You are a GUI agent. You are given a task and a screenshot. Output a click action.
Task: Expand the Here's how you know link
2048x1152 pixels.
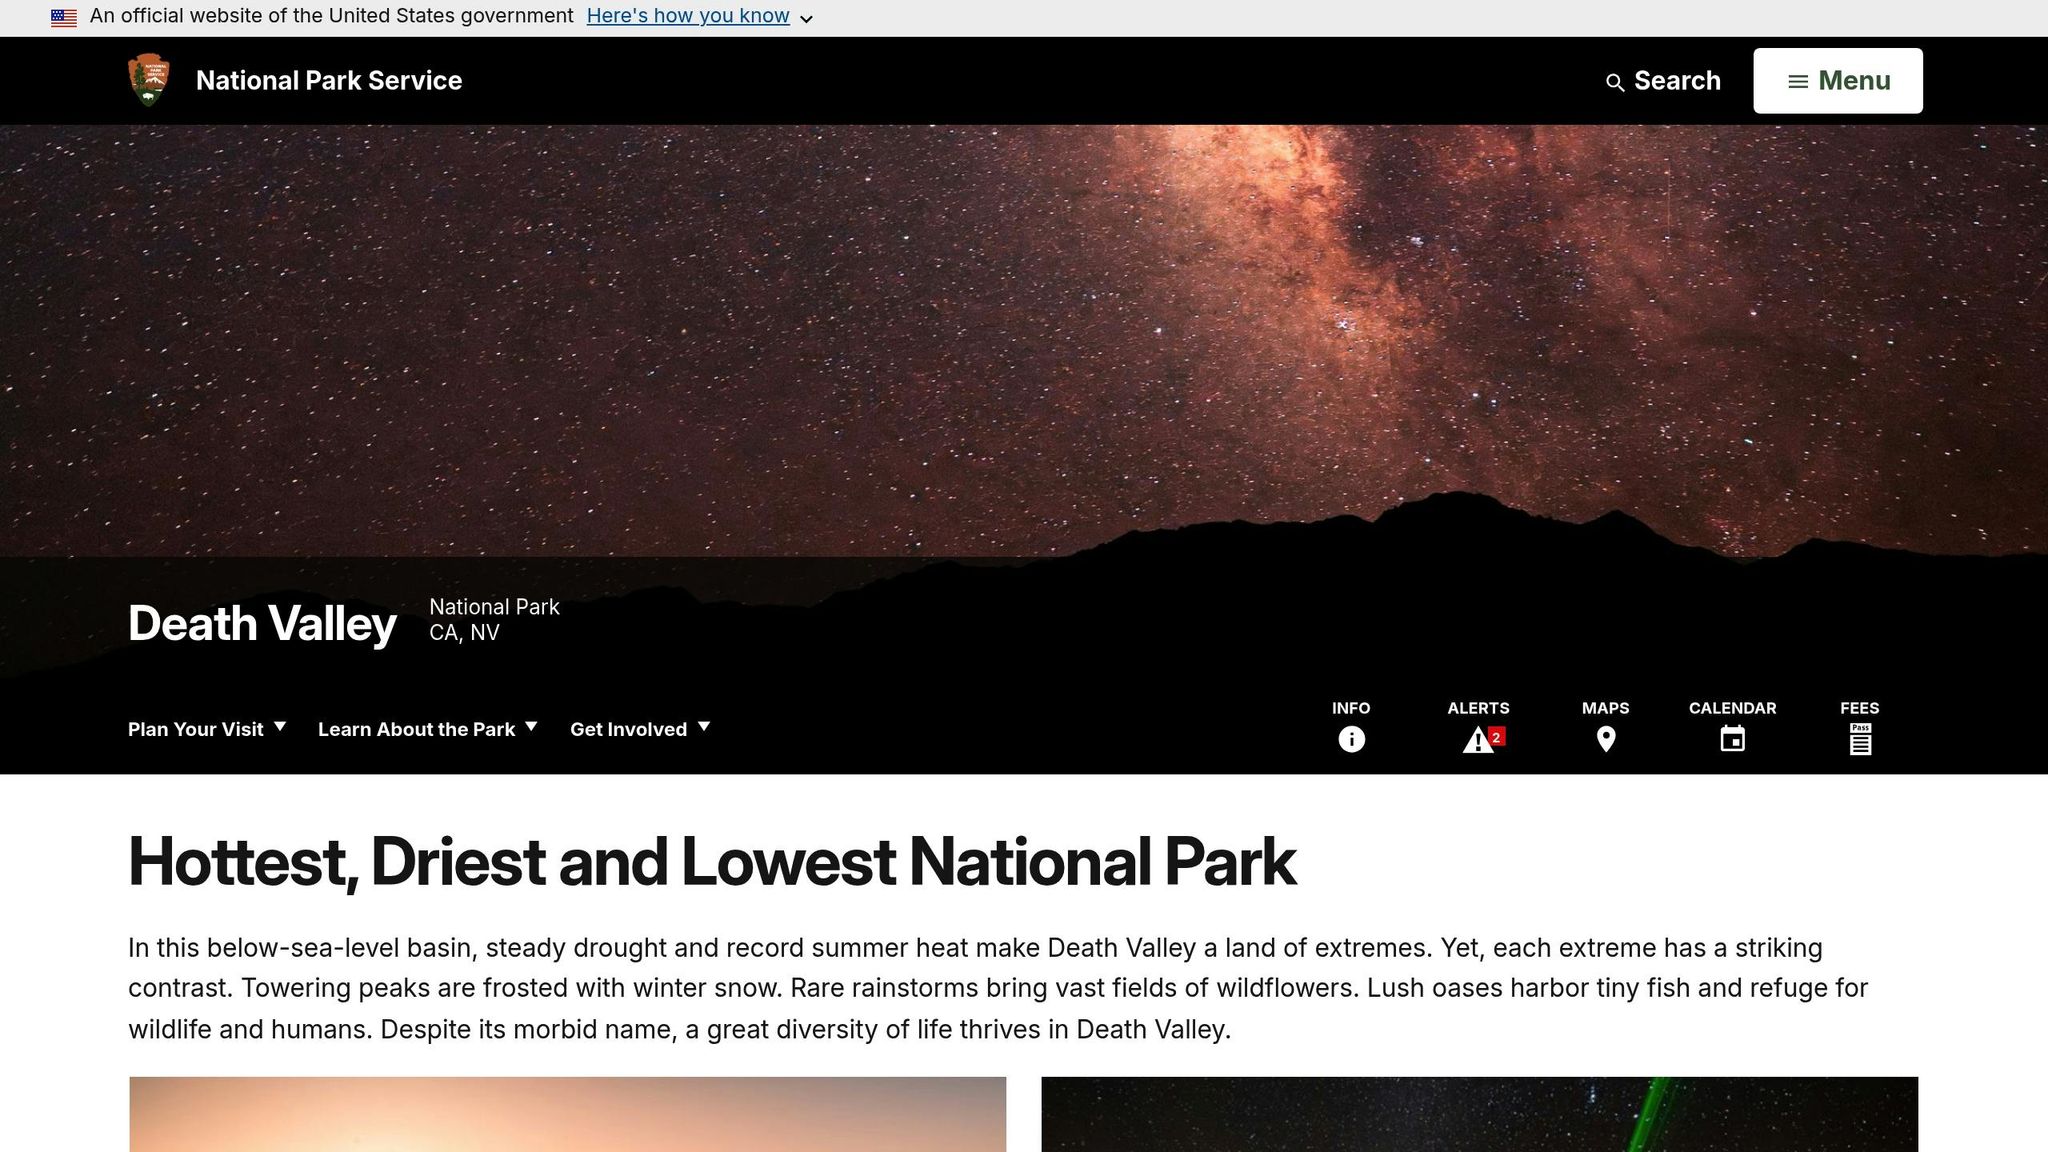(x=688, y=16)
